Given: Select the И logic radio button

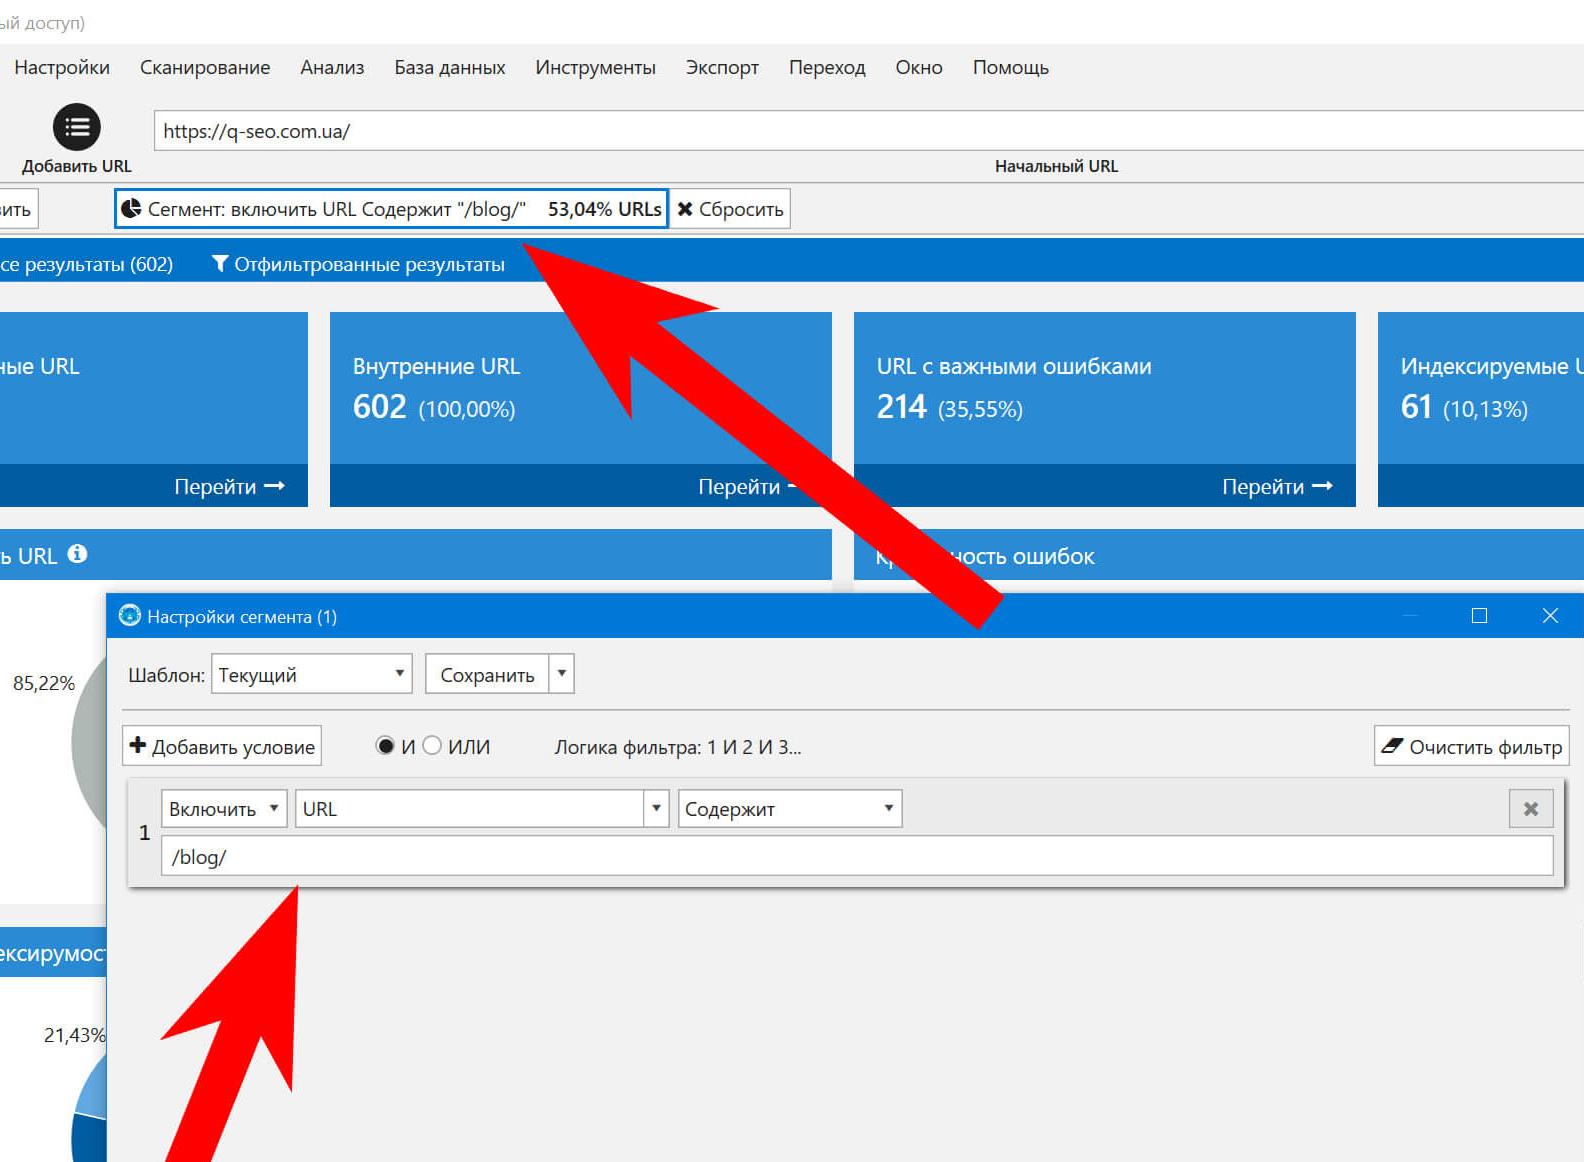Looking at the screenshot, I should tap(385, 746).
